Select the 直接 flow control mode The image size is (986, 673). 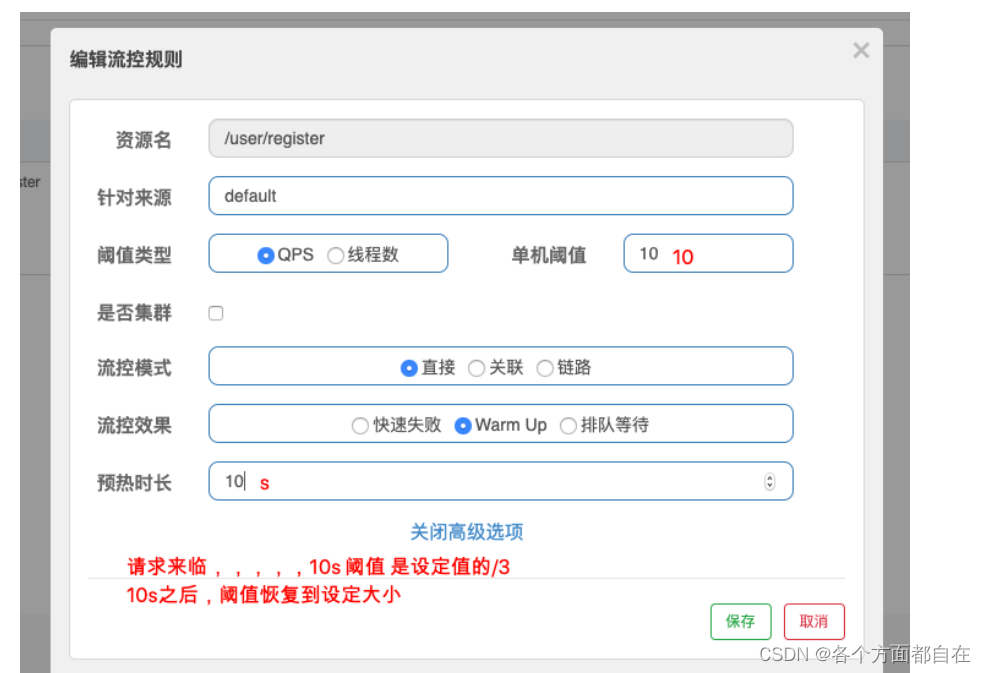[x=409, y=368]
